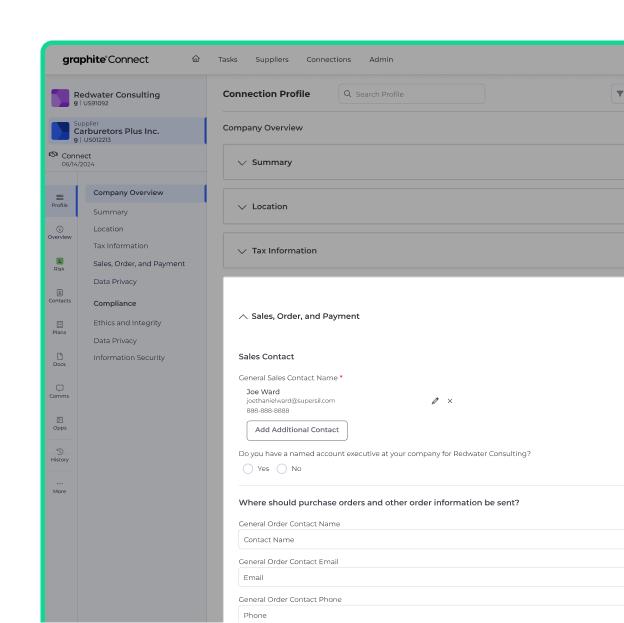Jump to Tax Information in the sidebar list
The height and width of the screenshot is (623, 624).
point(121,246)
